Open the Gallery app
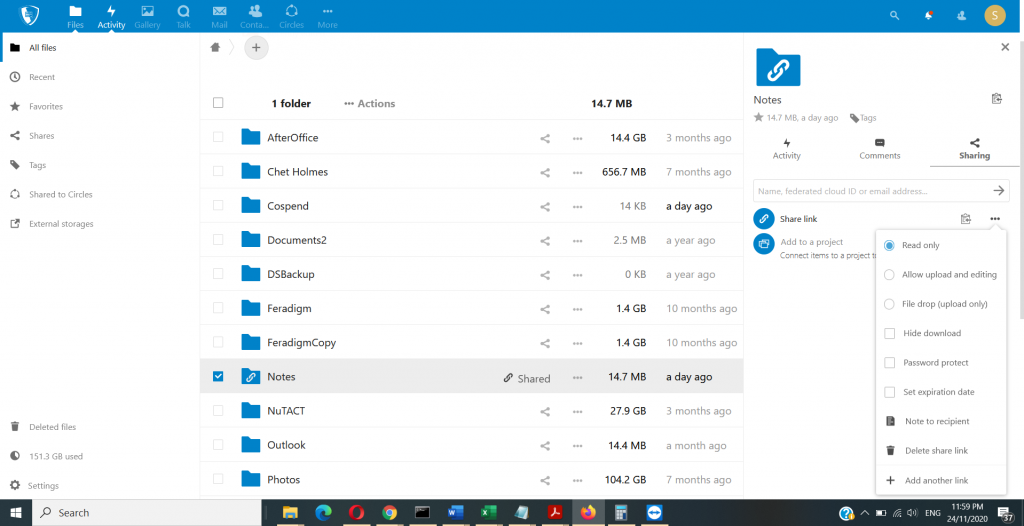The width and height of the screenshot is (1024, 526). tap(148, 16)
